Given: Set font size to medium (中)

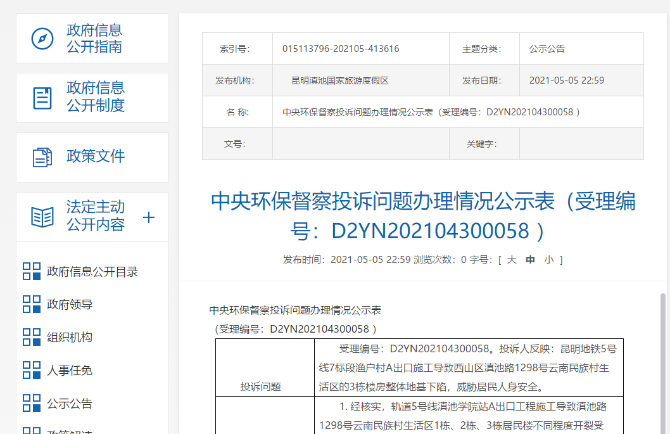Looking at the screenshot, I should (x=529, y=260).
